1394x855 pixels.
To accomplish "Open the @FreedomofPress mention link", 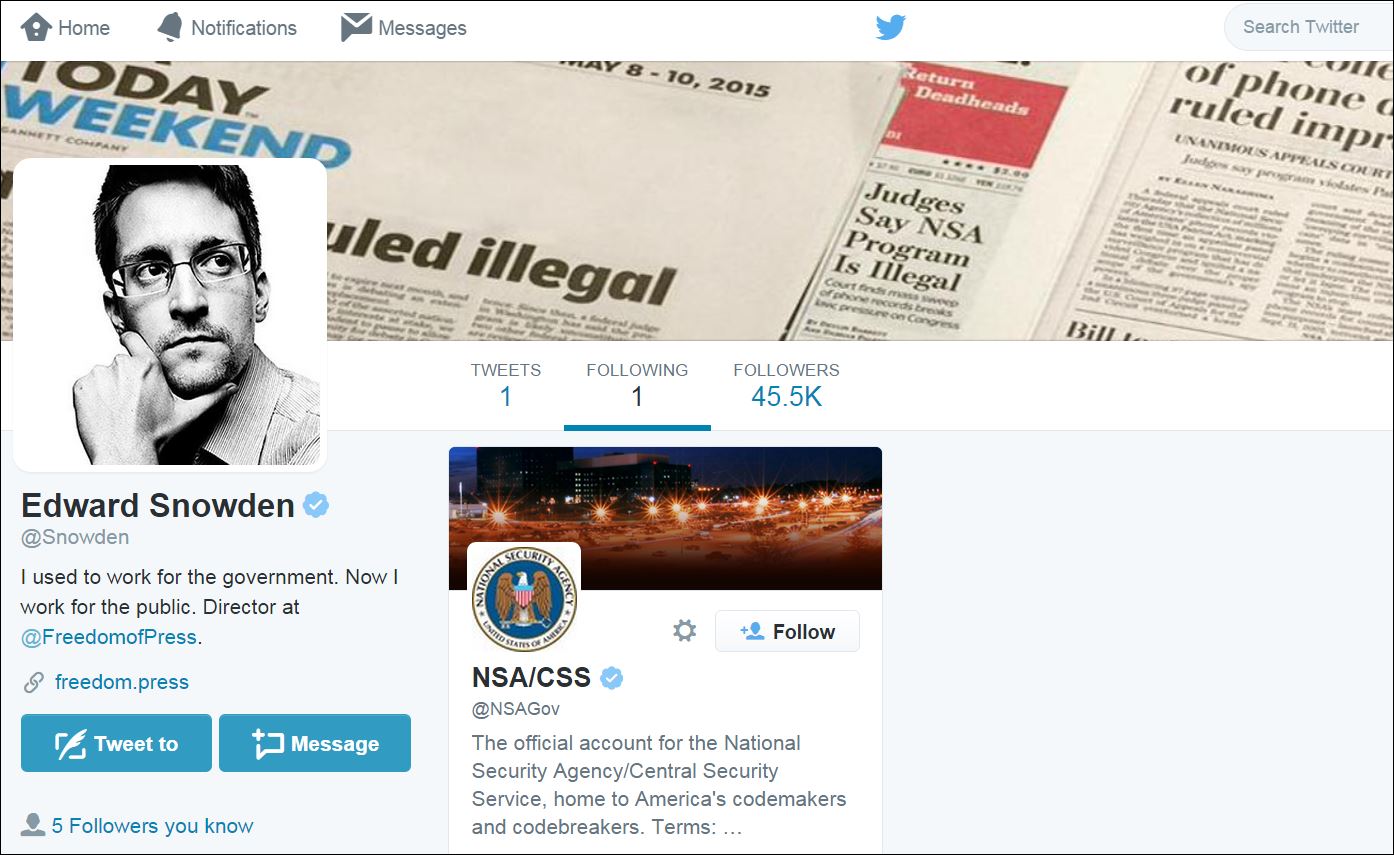I will pos(110,636).
